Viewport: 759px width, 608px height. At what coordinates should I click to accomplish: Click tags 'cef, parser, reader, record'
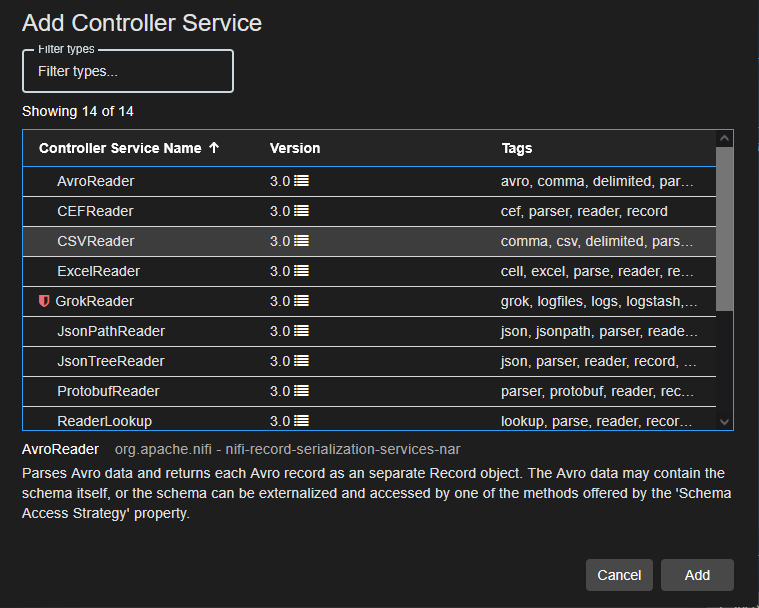584,211
